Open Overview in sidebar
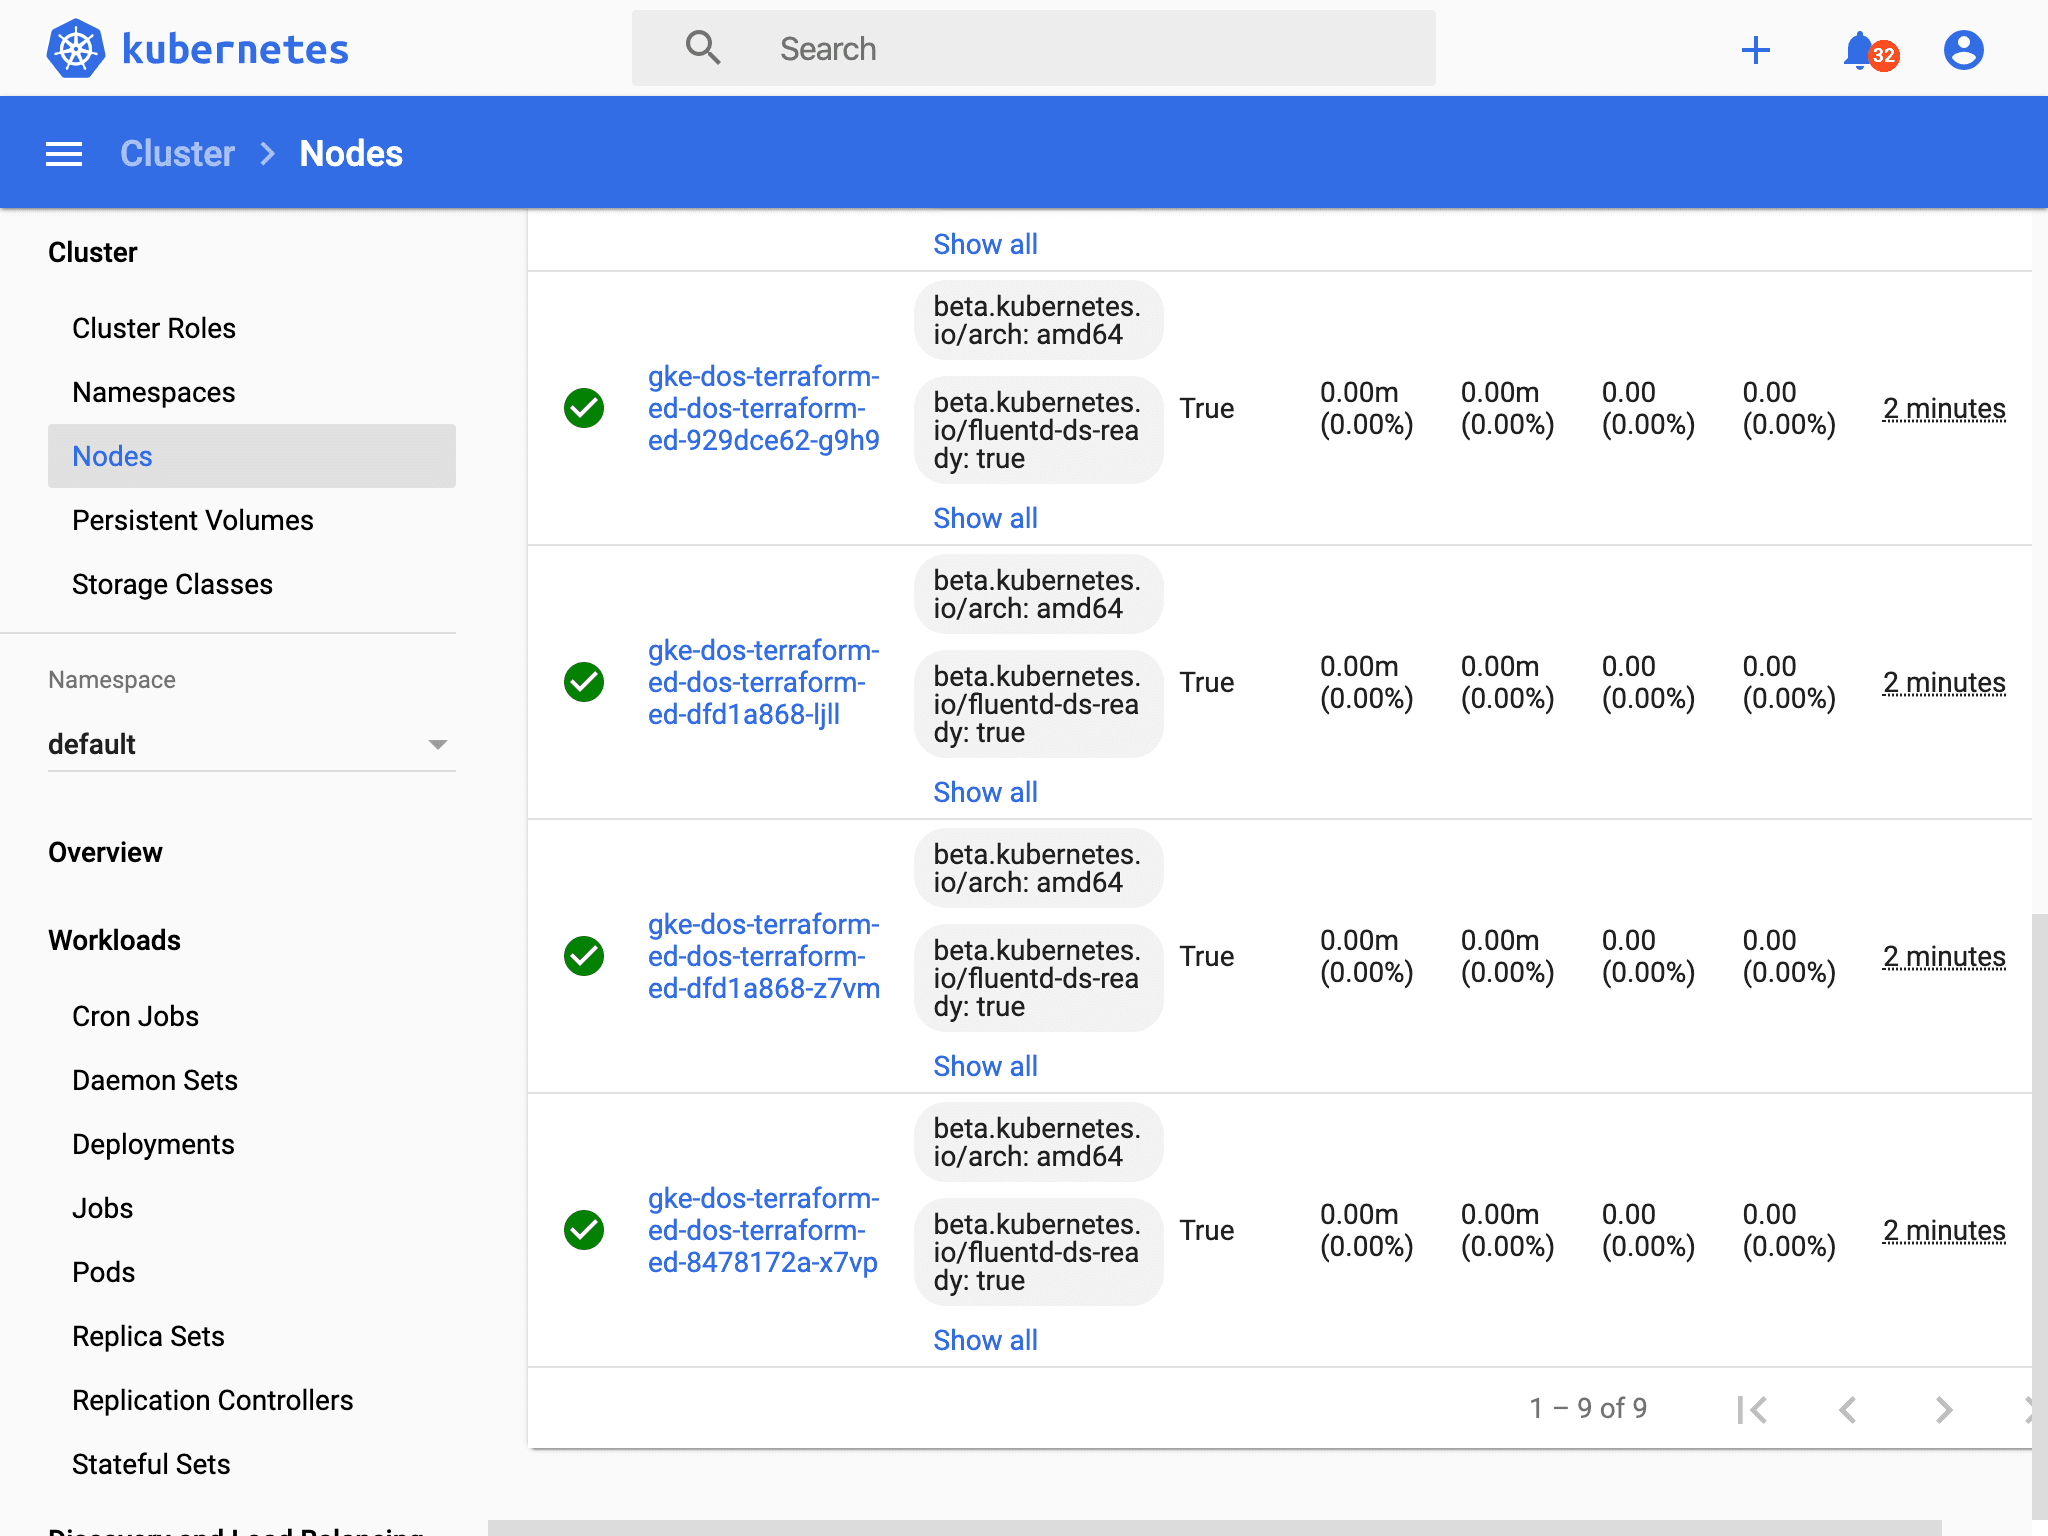This screenshot has height=1536, width=2048. (x=105, y=852)
